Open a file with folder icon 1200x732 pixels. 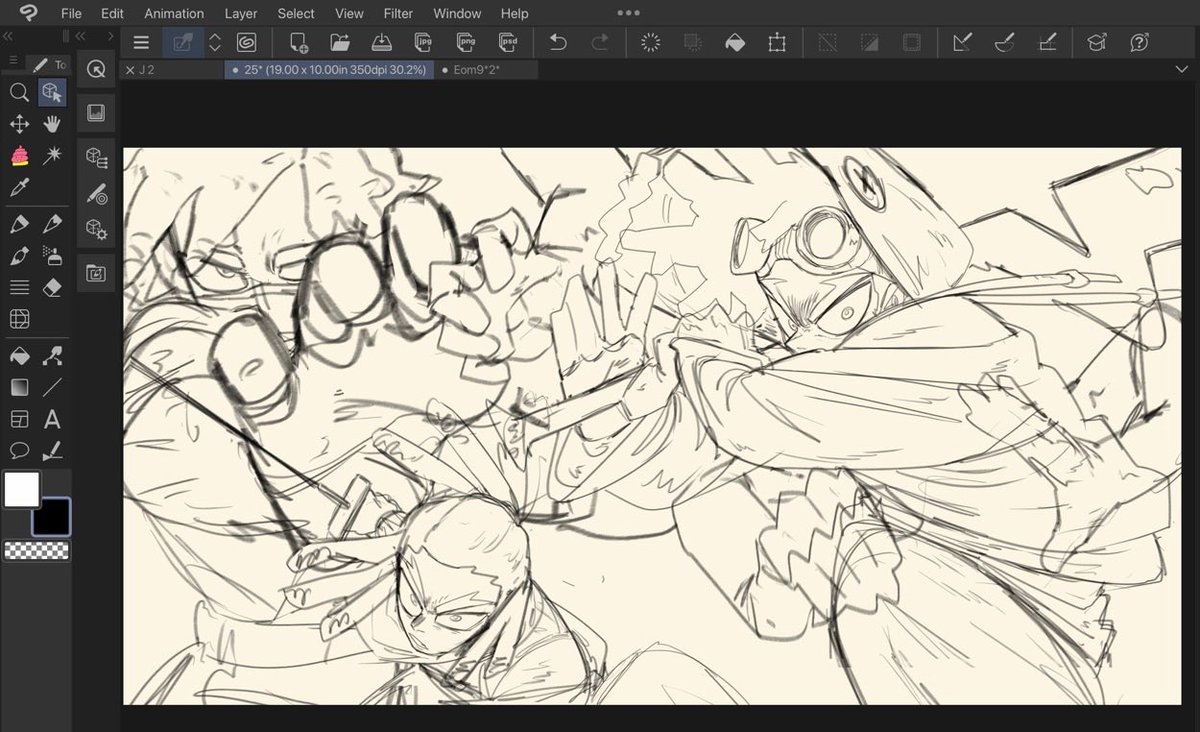(x=340, y=43)
